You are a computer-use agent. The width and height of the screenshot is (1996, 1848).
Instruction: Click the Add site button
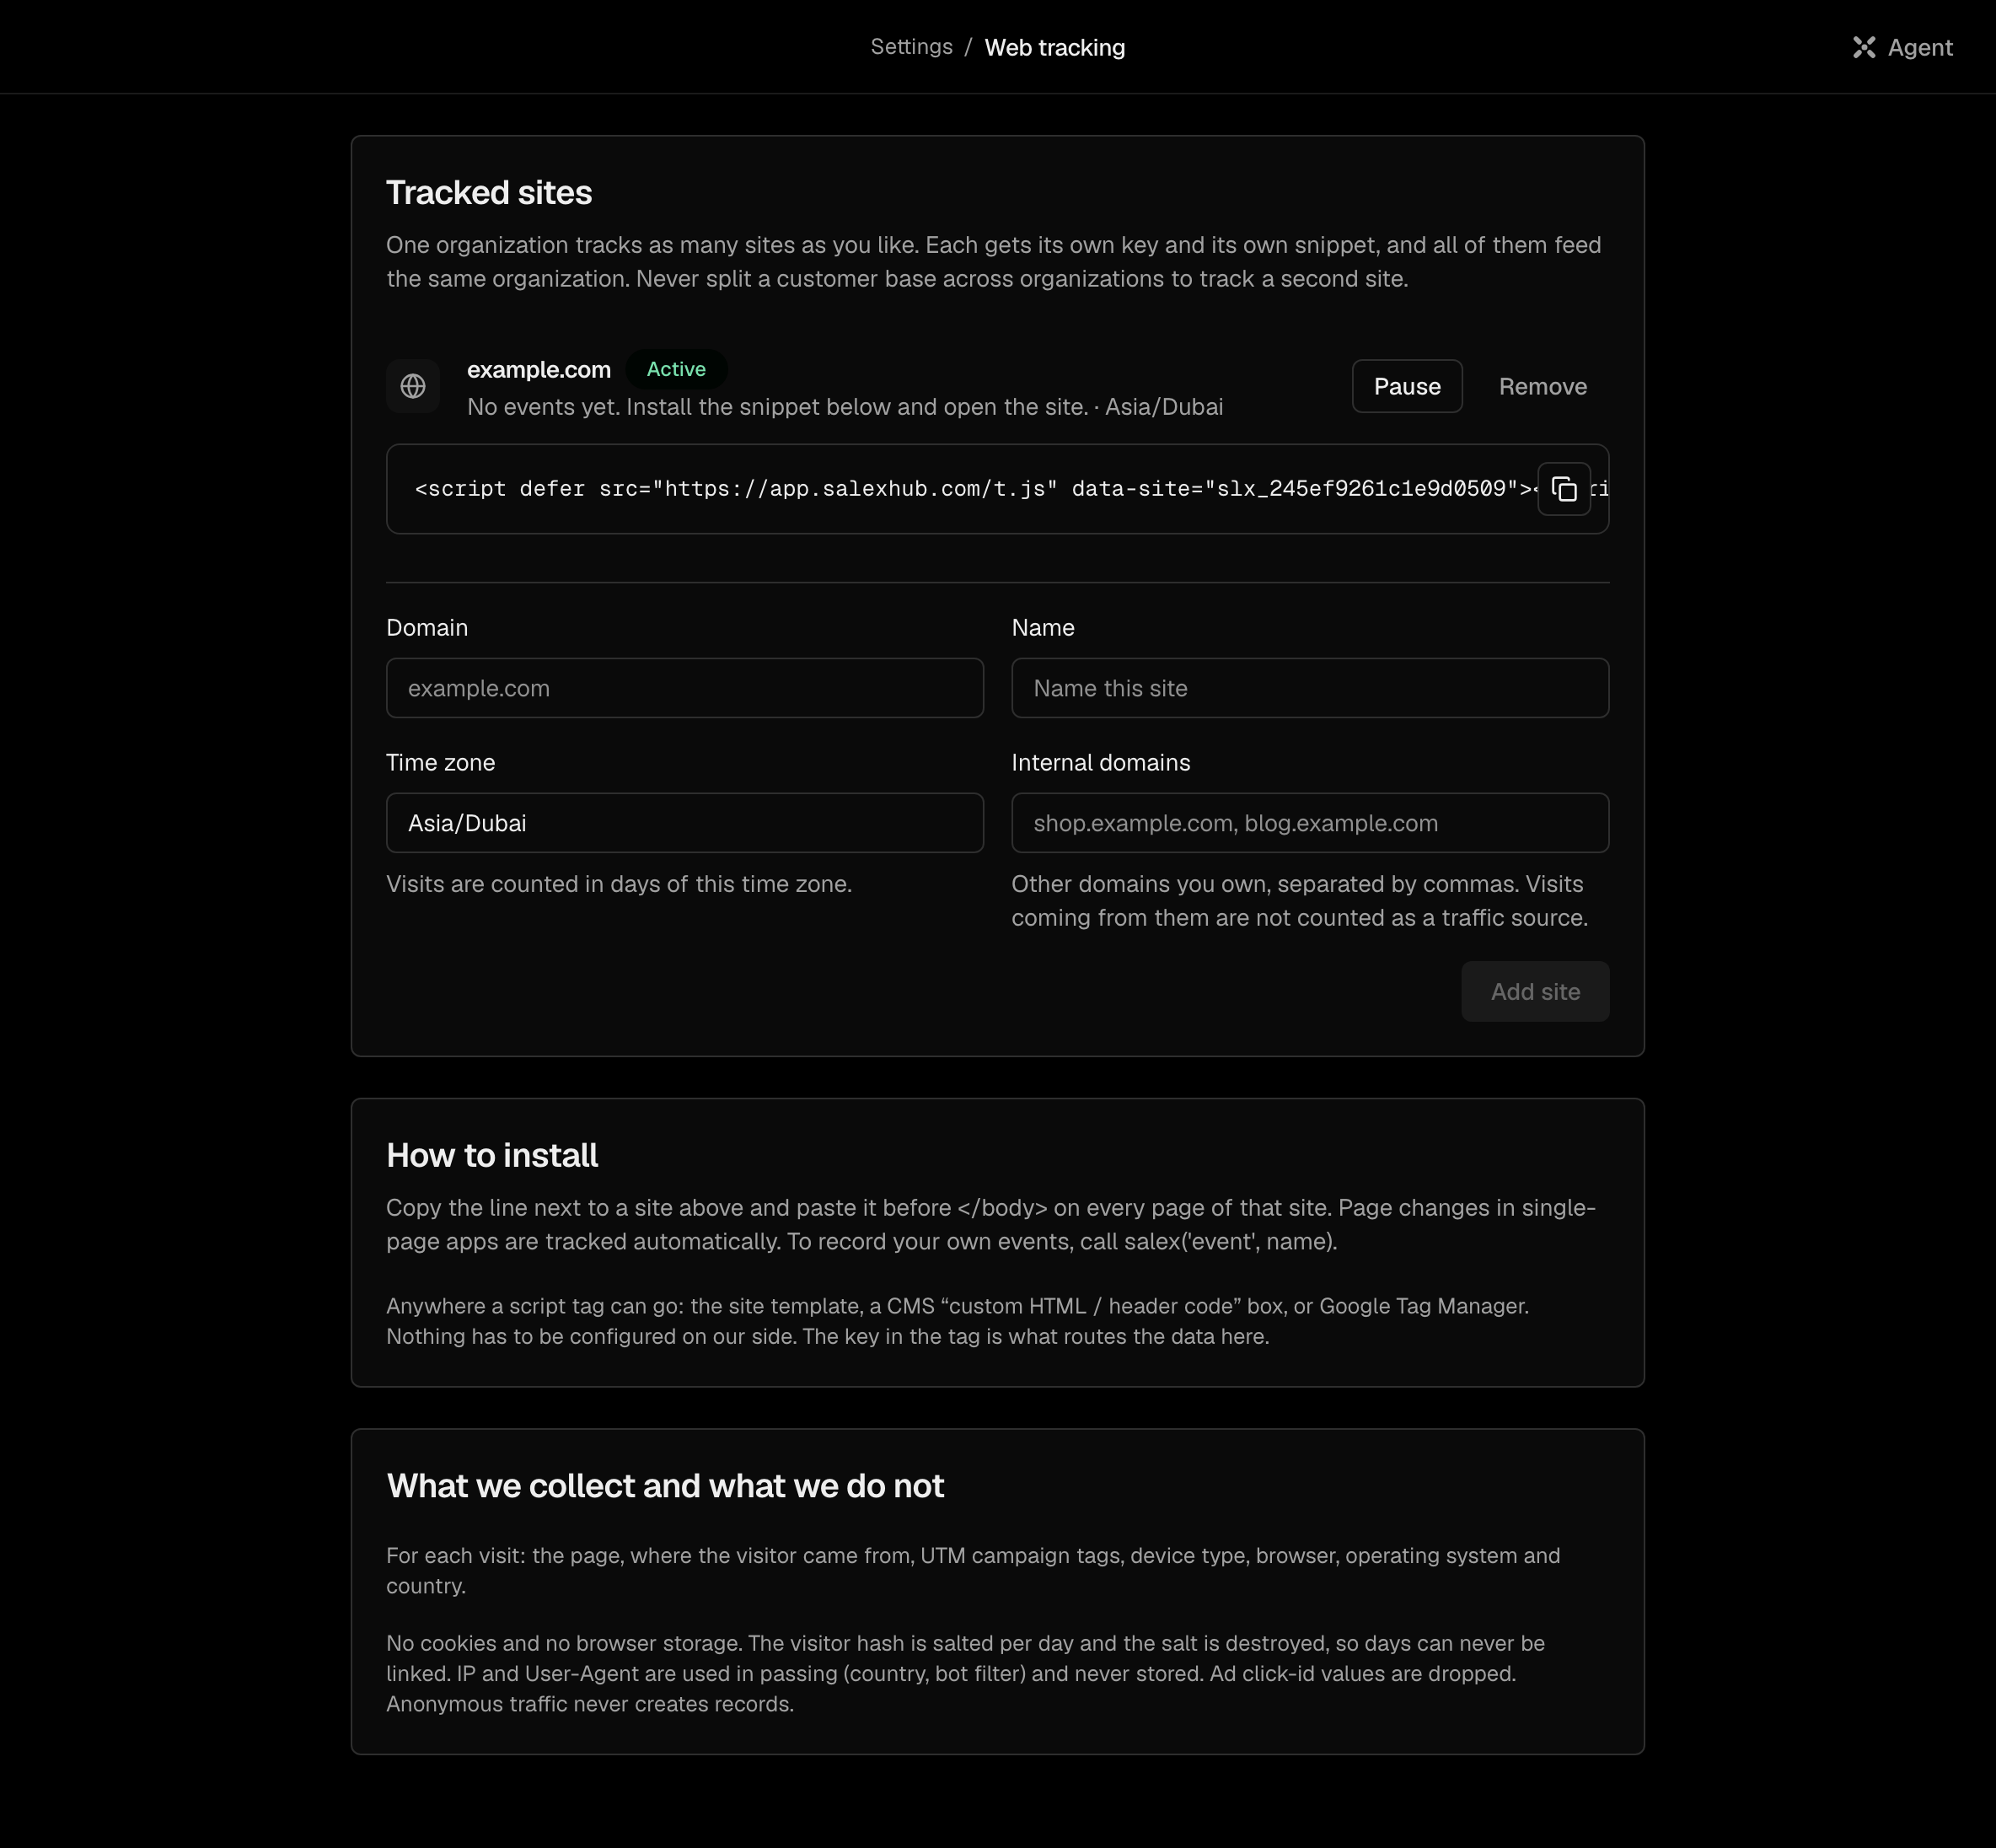pyautogui.click(x=1535, y=991)
